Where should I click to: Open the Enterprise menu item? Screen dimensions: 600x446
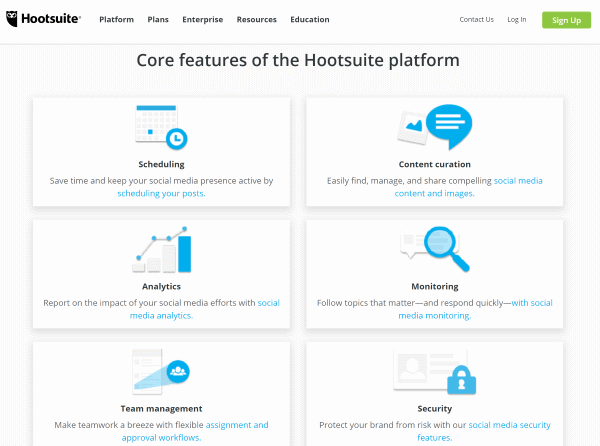[202, 20]
